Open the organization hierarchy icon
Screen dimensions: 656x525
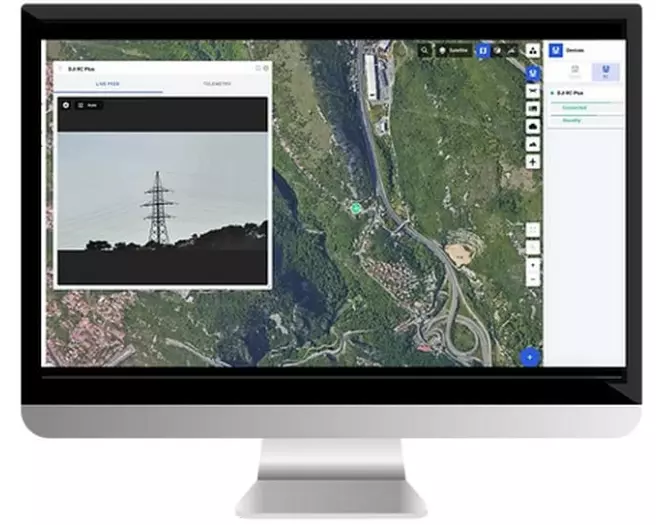click(532, 49)
